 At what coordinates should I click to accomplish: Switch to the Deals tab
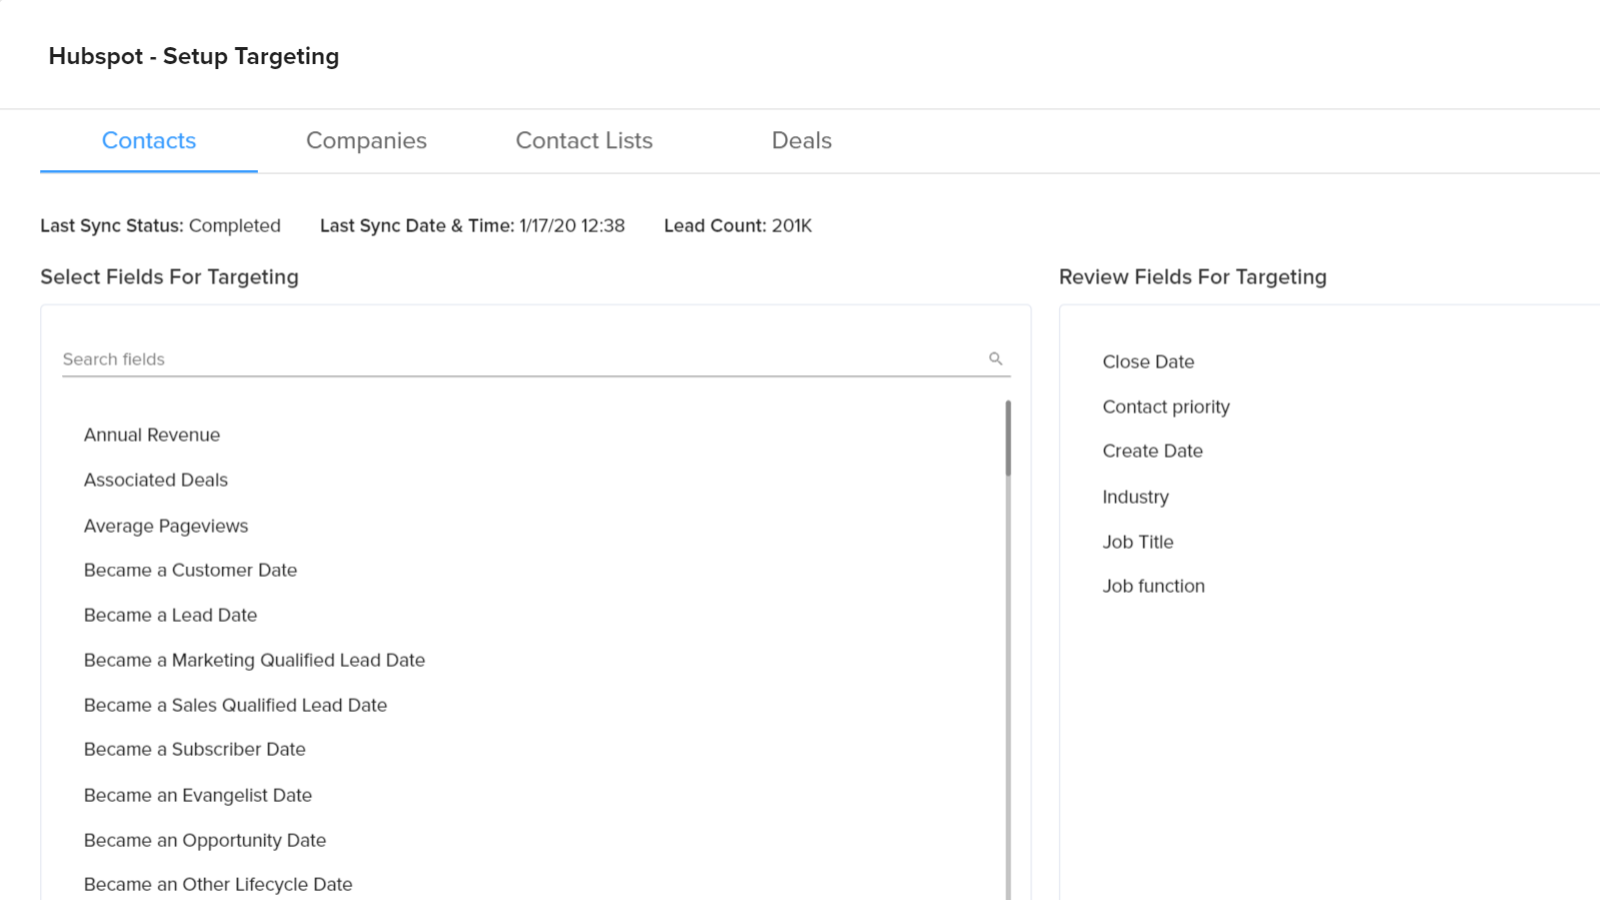point(800,141)
